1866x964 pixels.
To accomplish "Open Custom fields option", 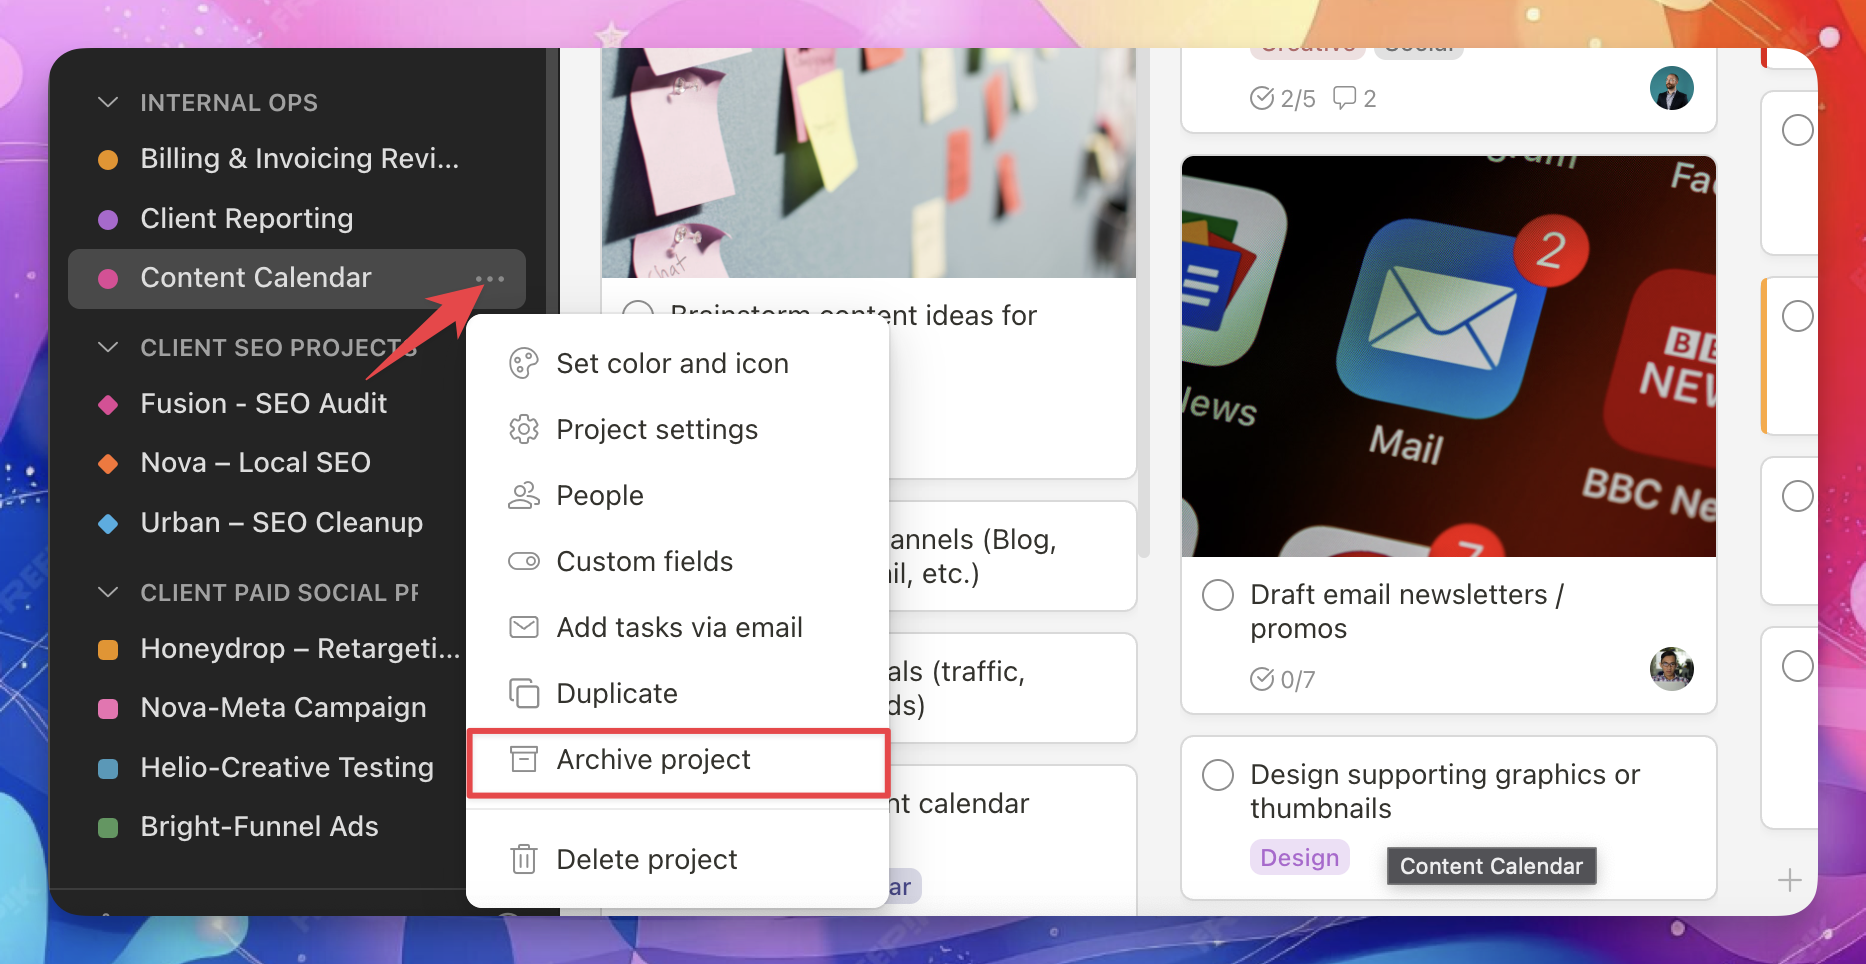I will pos(678,561).
